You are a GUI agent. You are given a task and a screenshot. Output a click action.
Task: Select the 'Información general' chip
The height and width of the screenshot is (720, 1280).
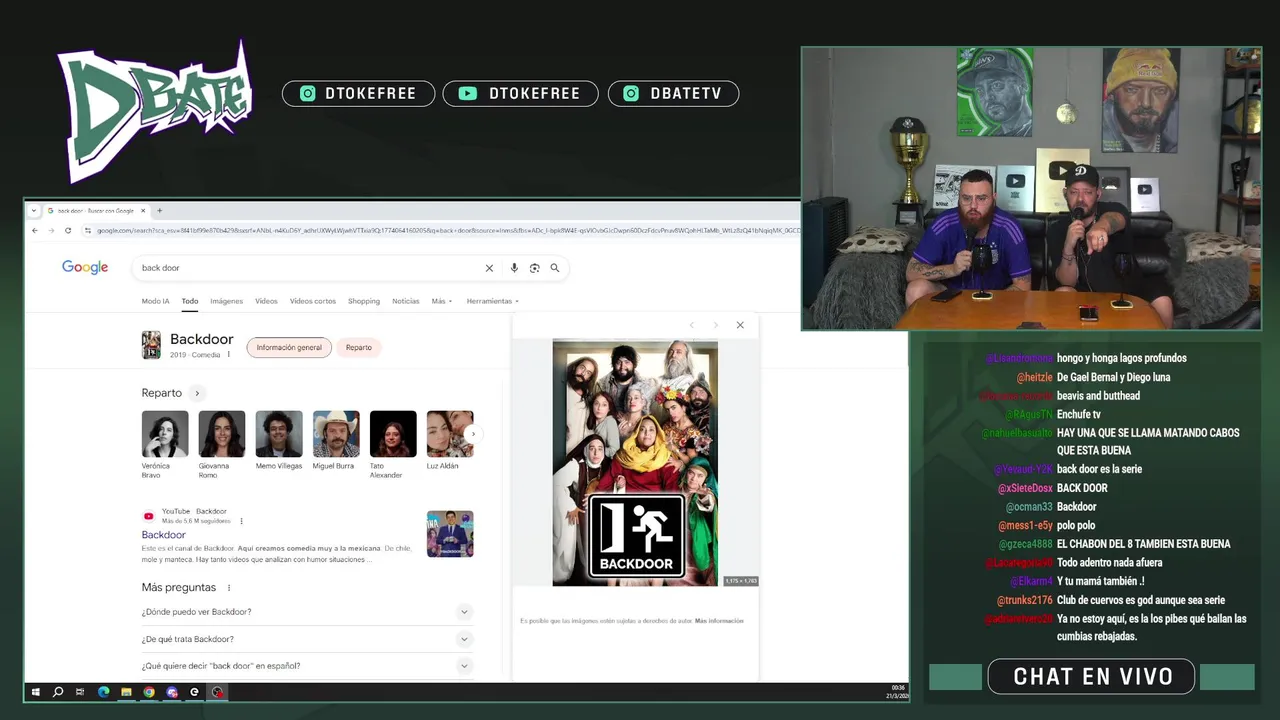click(x=289, y=348)
